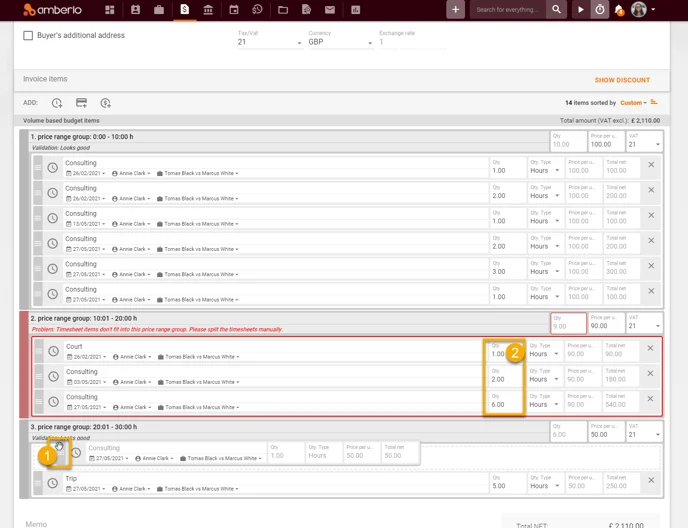The height and width of the screenshot is (528, 688).
Task: Open VAT dropdown of price range group 1
Action: coord(644,141)
